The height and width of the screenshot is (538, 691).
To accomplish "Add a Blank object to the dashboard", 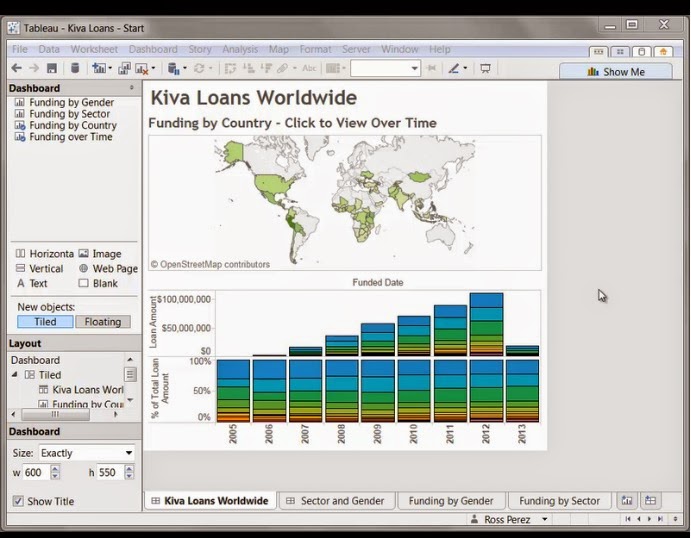I will (x=98, y=283).
